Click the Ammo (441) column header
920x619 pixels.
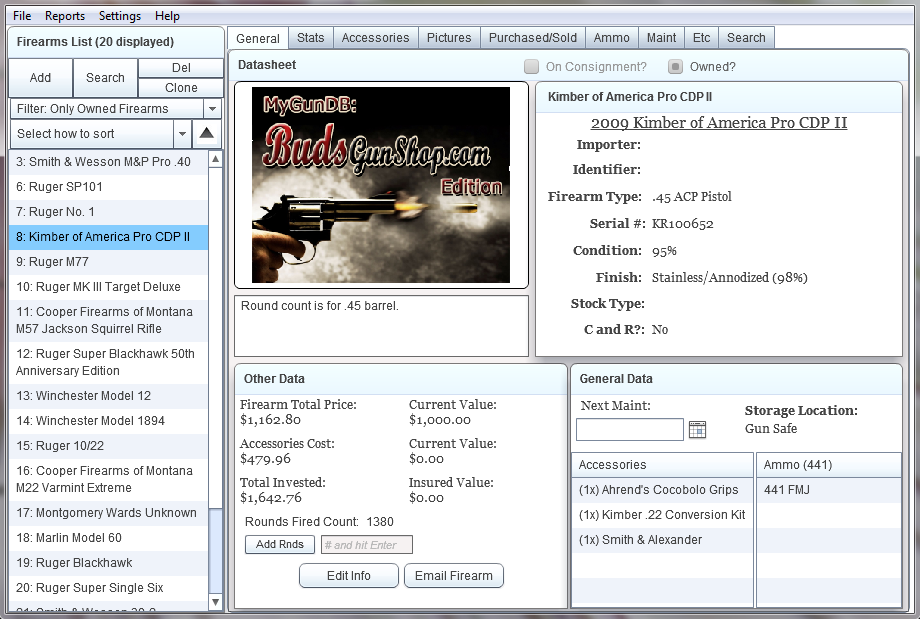[828, 465]
